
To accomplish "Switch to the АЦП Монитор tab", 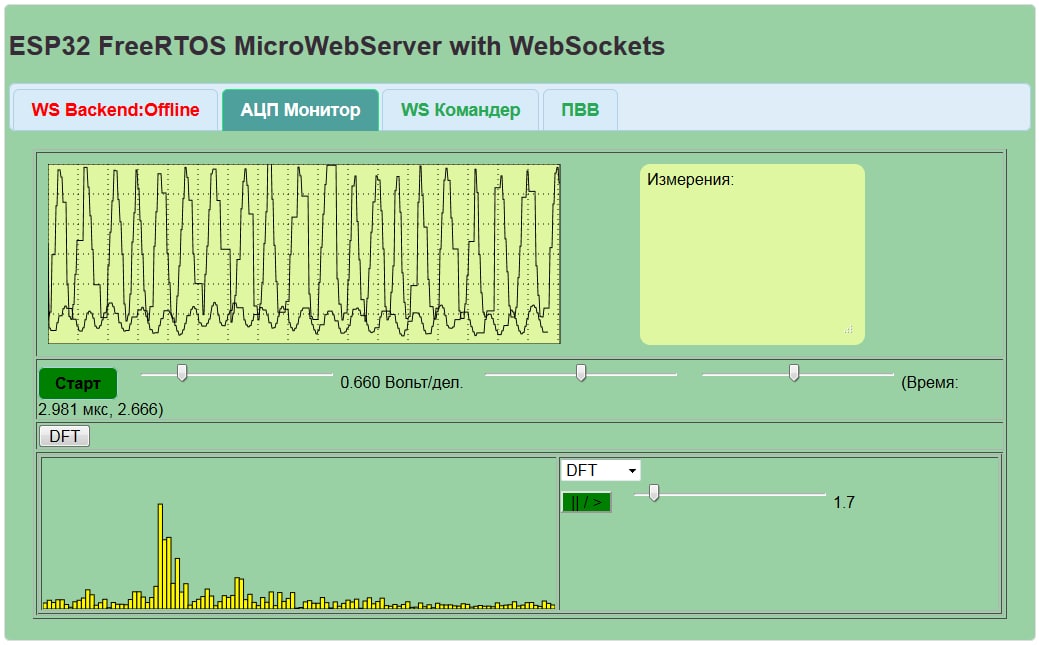I will [x=300, y=110].
